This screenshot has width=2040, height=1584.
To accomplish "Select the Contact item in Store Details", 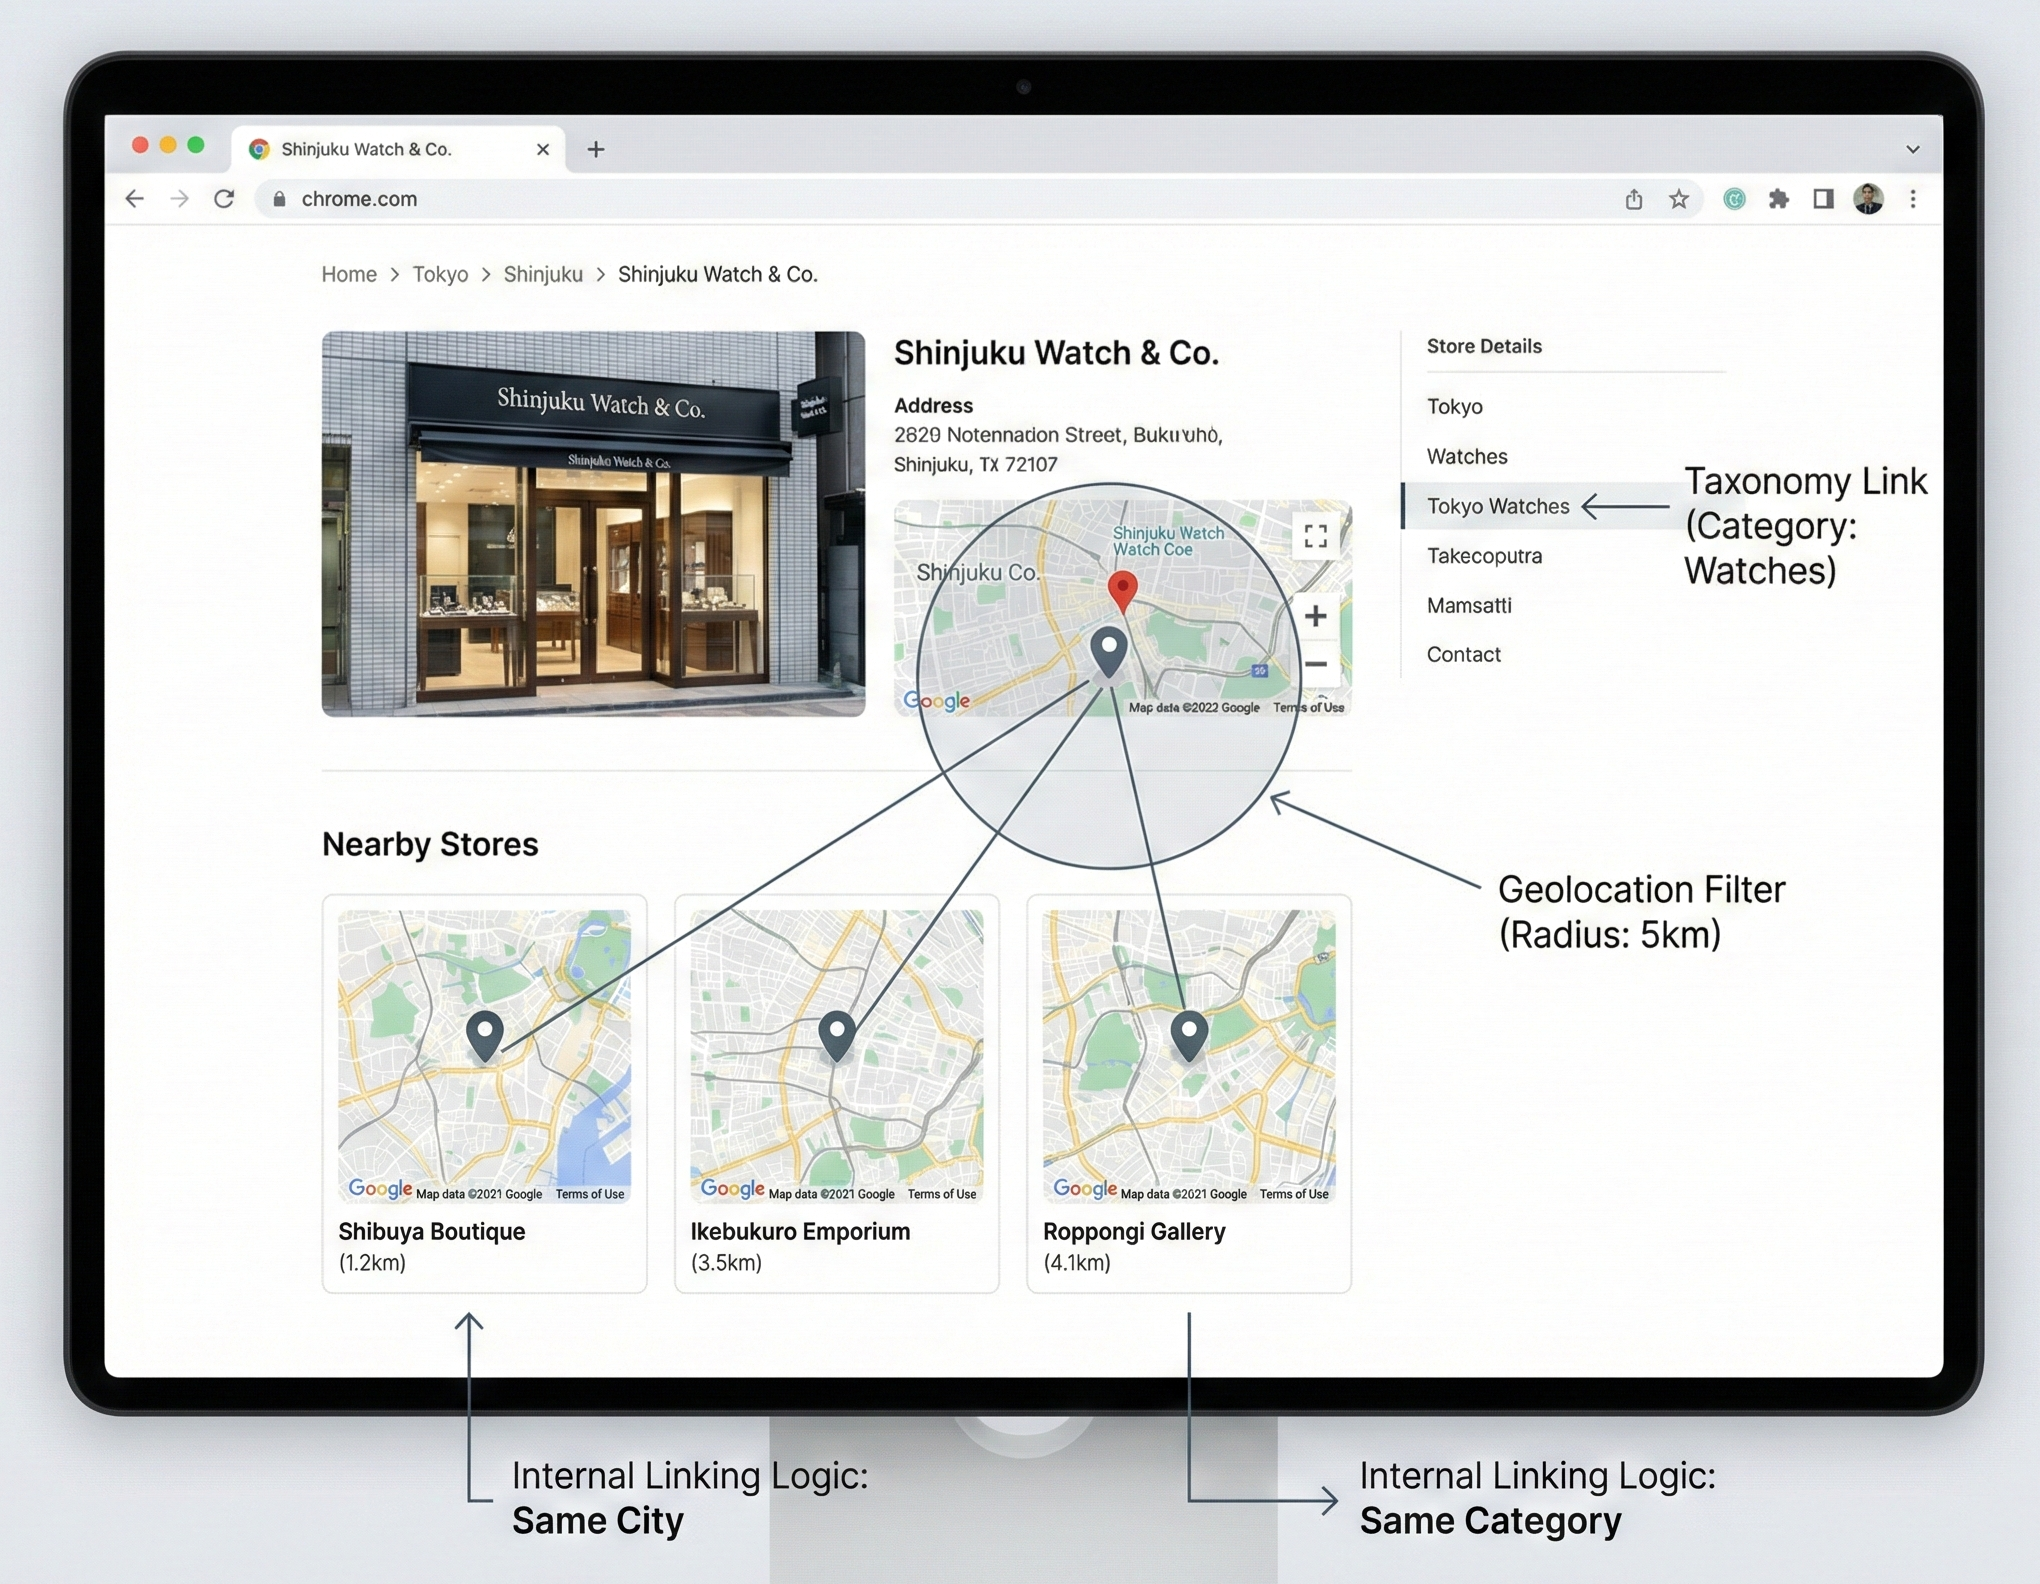I will (1463, 654).
